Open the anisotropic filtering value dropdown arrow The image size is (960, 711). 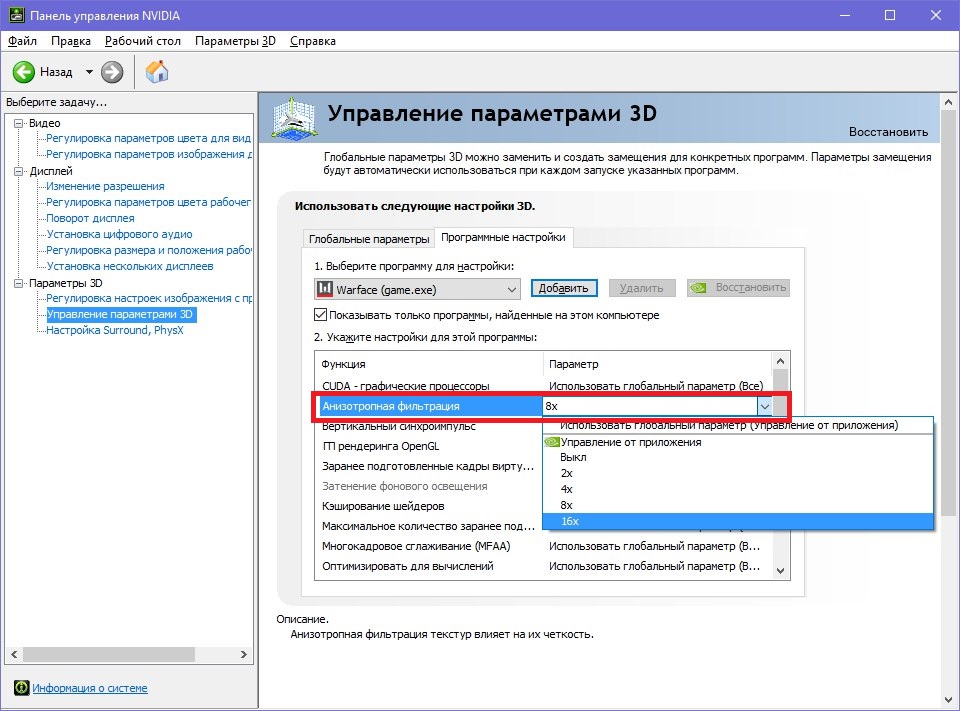[x=764, y=406]
